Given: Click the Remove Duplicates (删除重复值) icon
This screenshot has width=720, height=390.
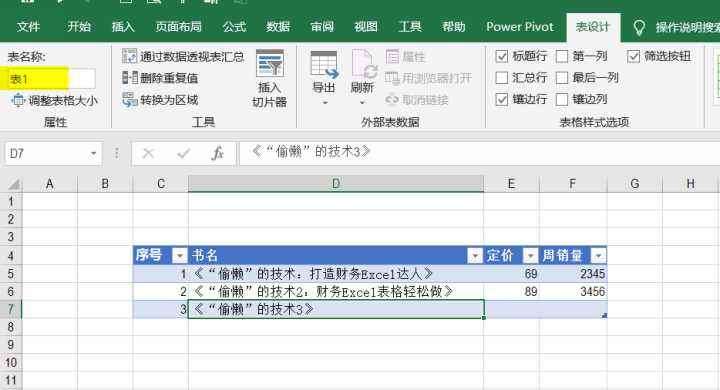Looking at the screenshot, I should pos(129,78).
